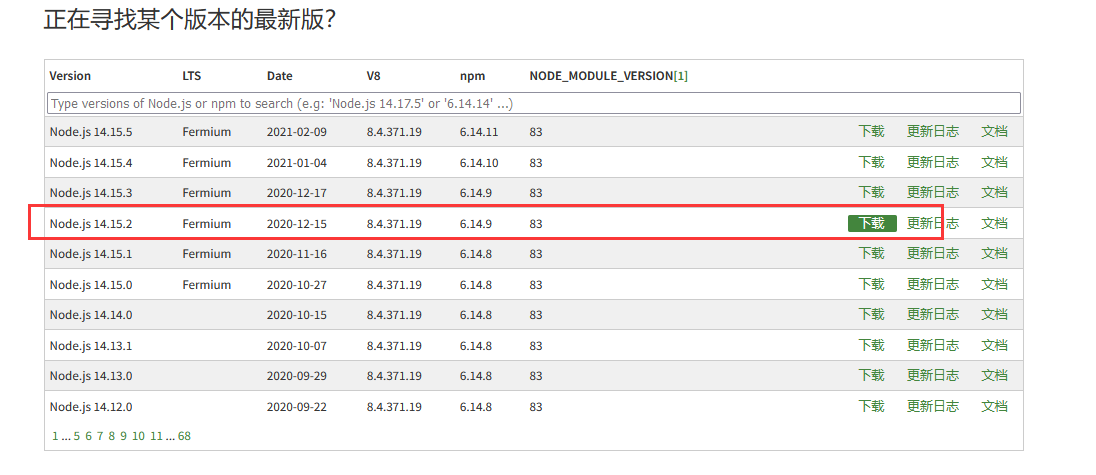Image resolution: width=1096 pixels, height=475 pixels.
Task: Download Node.js 14.15.1
Action: point(872,254)
